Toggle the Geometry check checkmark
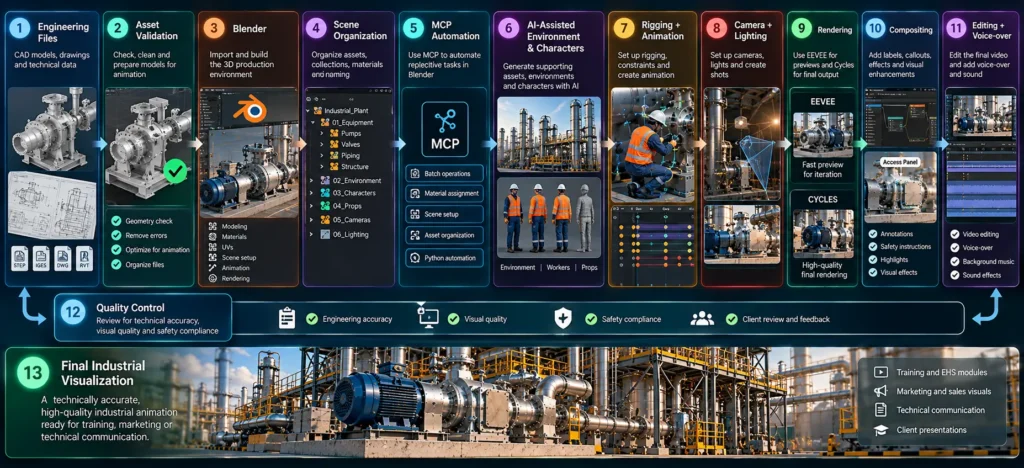The image size is (1024, 468). coord(116,221)
